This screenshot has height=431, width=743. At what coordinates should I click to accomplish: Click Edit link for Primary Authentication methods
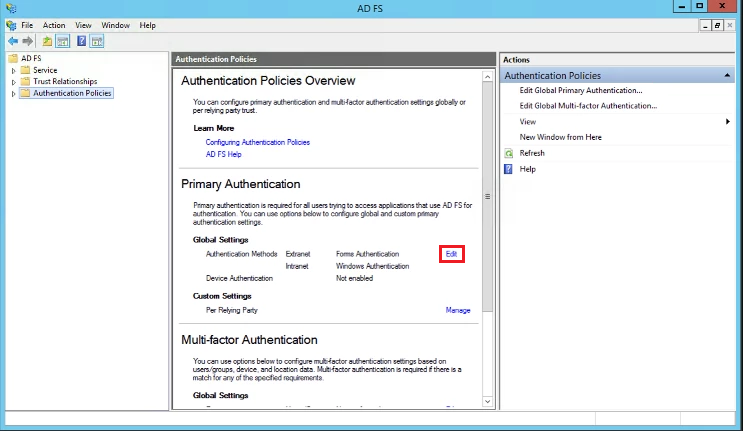coord(451,254)
